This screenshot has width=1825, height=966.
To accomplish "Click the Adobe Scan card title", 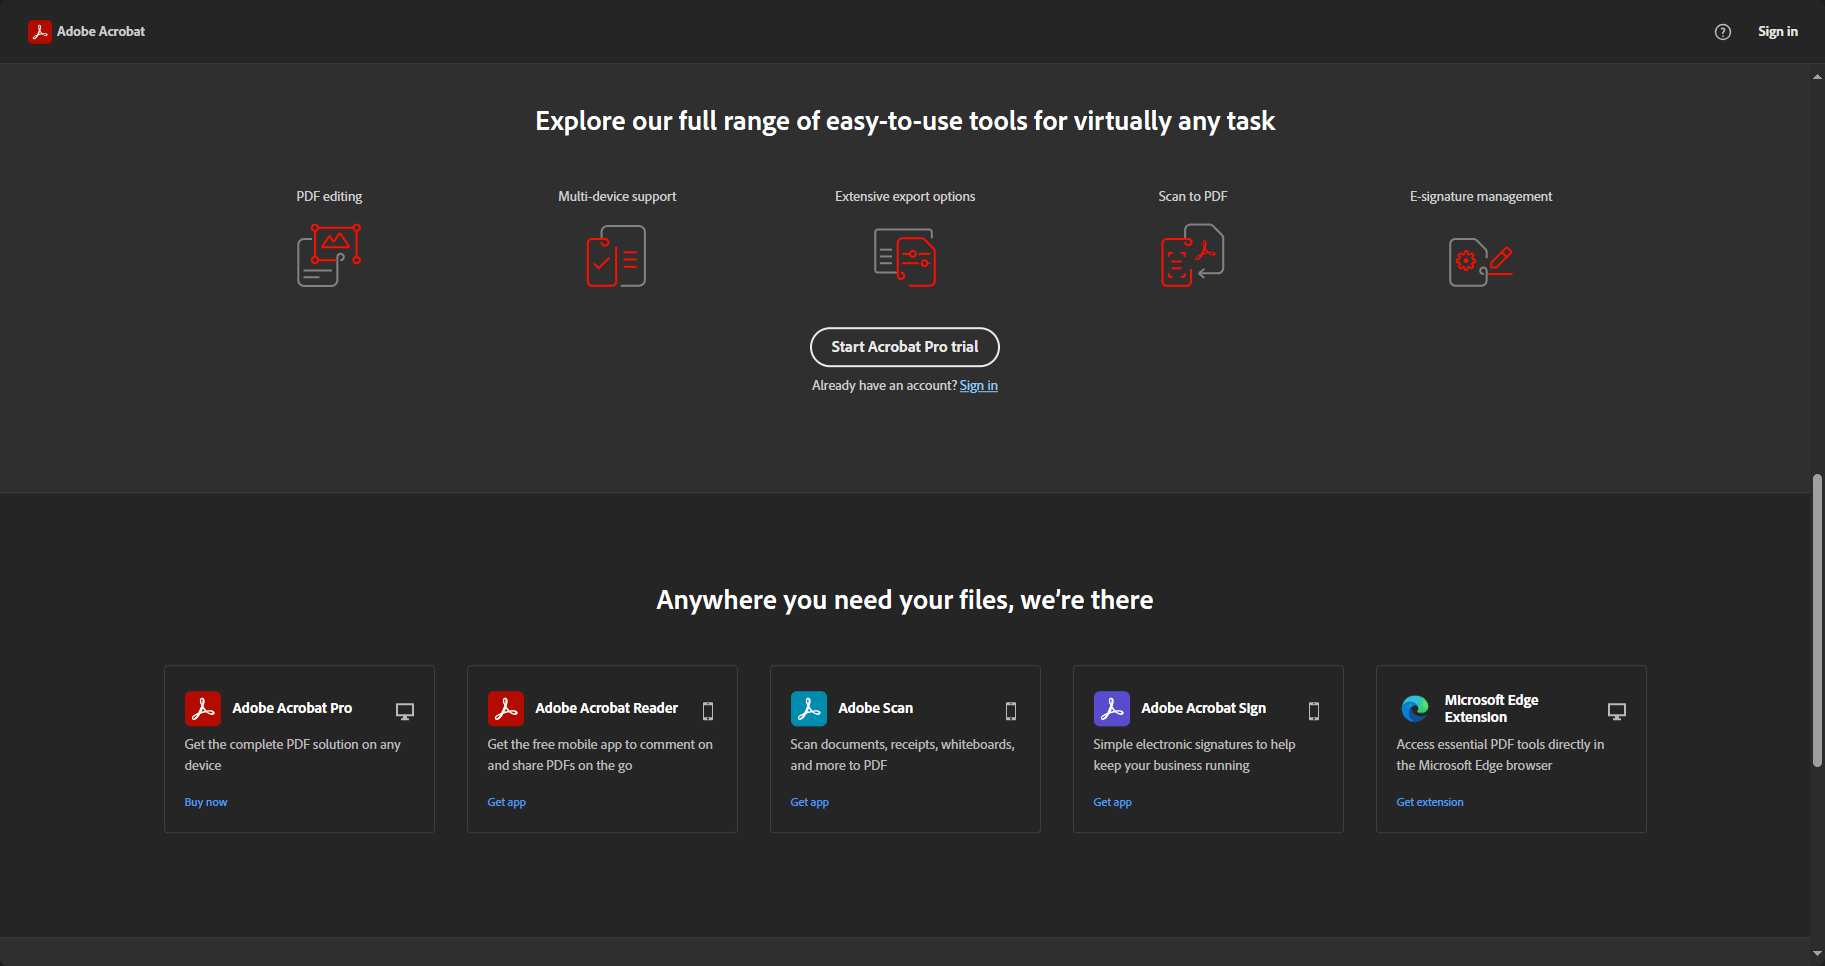I will [x=876, y=708].
